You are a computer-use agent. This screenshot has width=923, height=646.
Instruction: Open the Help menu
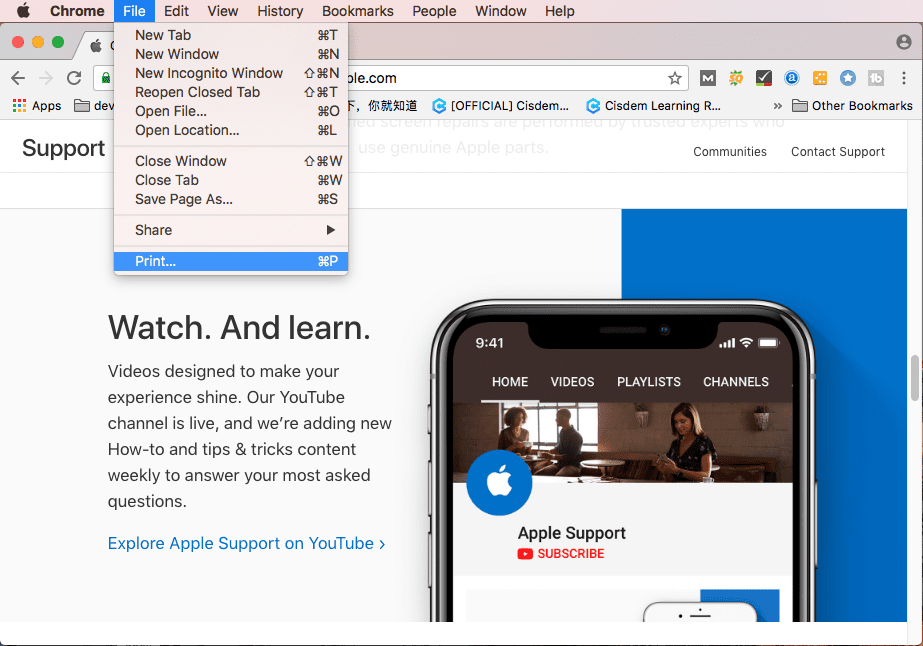(x=559, y=11)
